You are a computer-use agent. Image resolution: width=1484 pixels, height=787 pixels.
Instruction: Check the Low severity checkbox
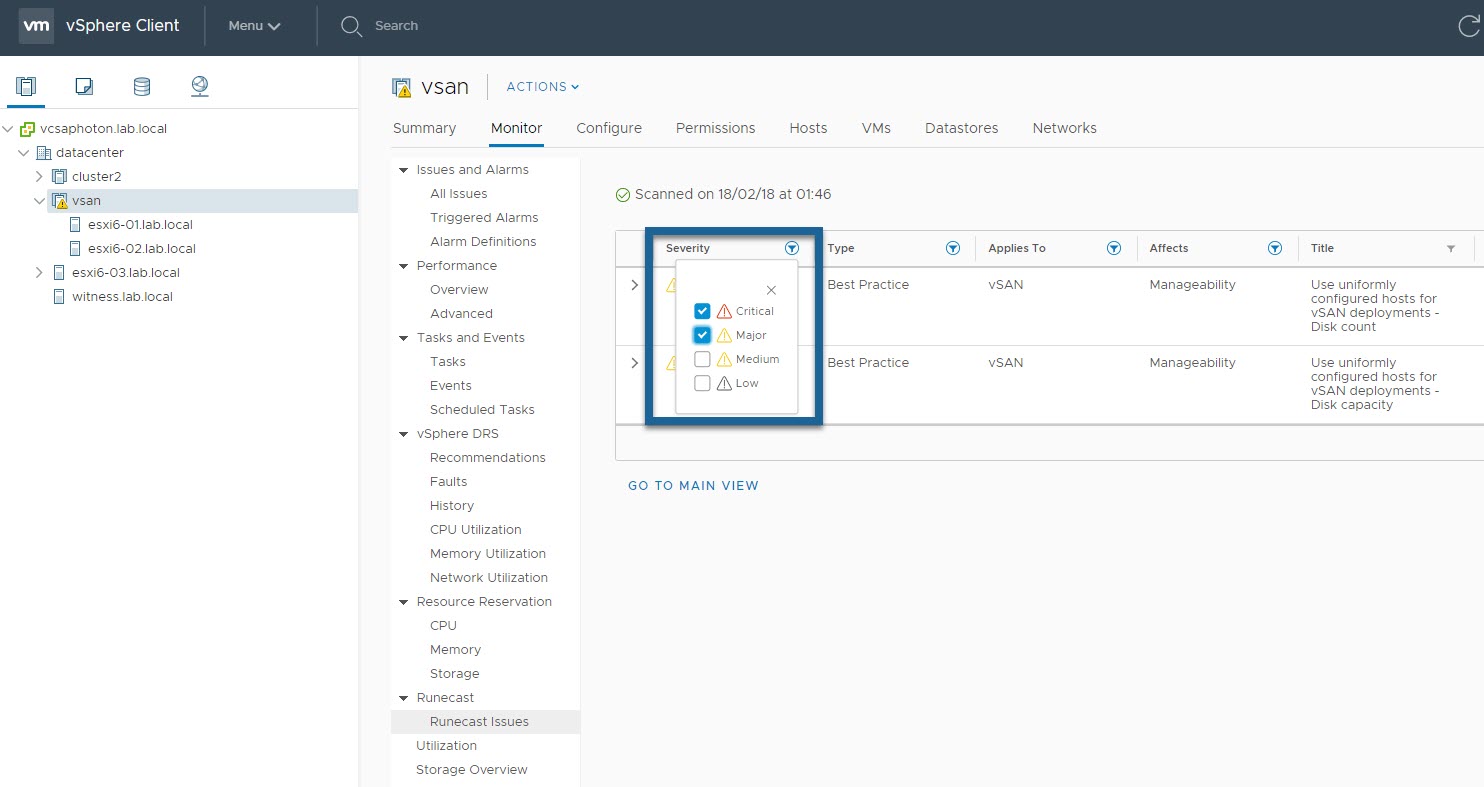(702, 383)
